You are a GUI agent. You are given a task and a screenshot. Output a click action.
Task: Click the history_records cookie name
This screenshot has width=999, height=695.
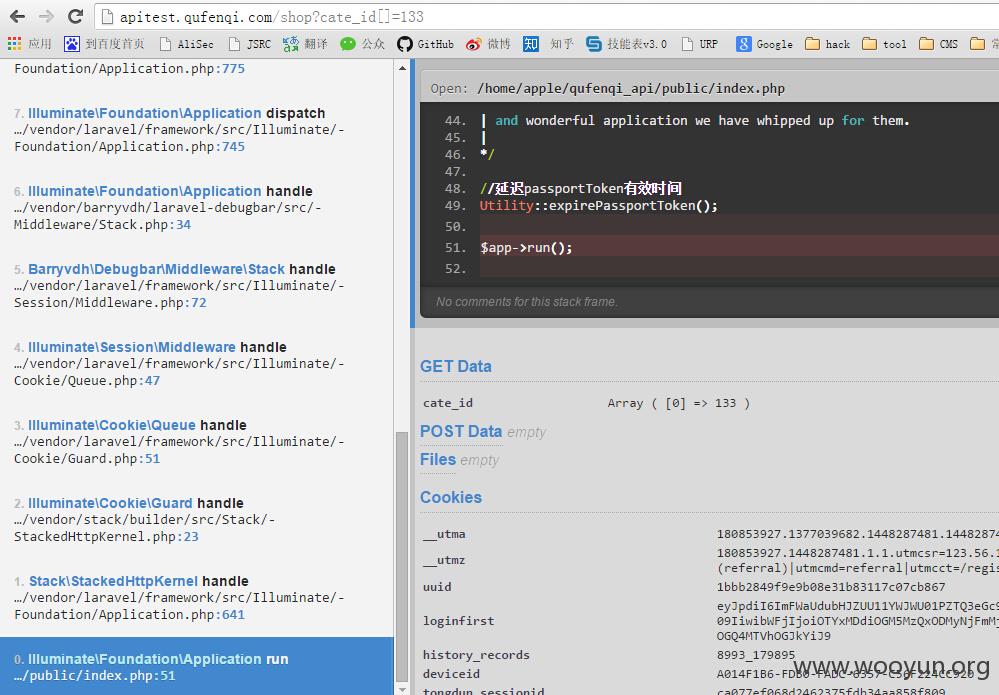(x=476, y=655)
